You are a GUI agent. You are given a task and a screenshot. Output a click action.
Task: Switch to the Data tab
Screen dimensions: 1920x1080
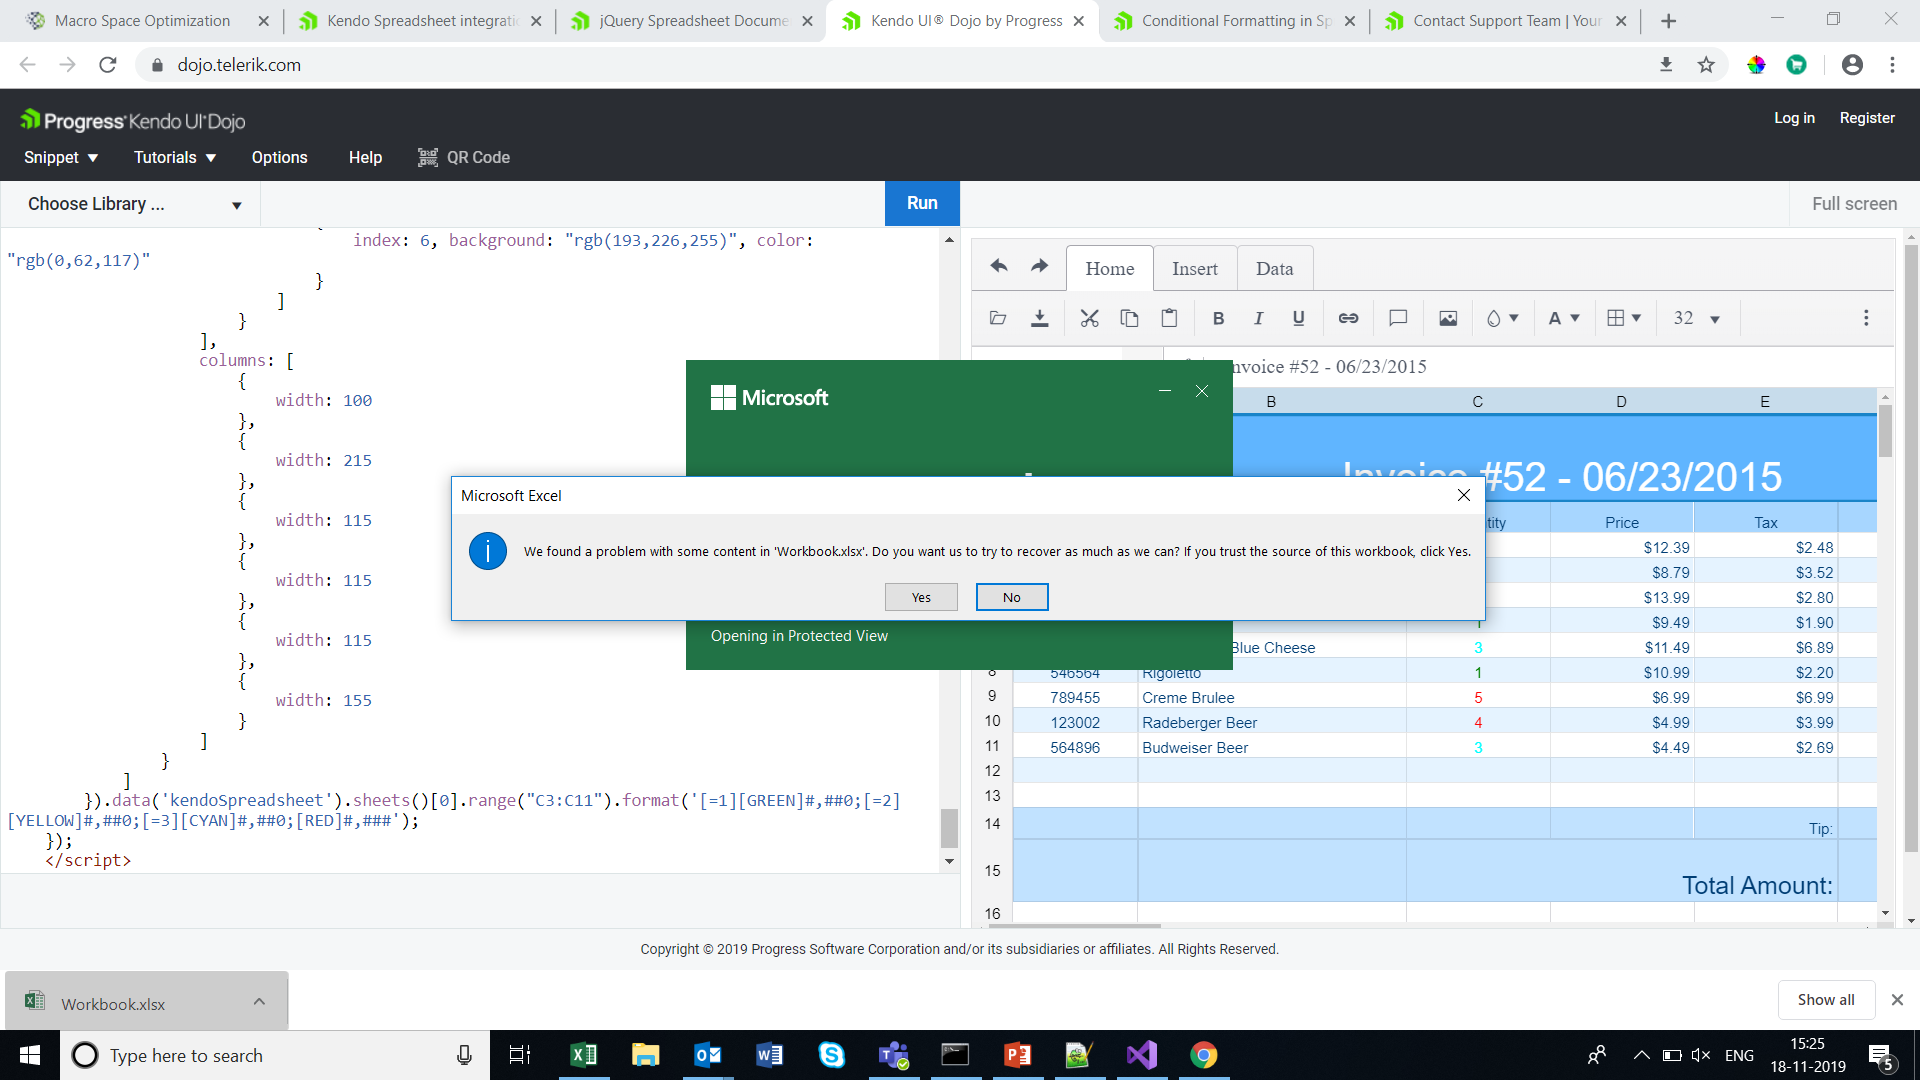[1274, 268]
